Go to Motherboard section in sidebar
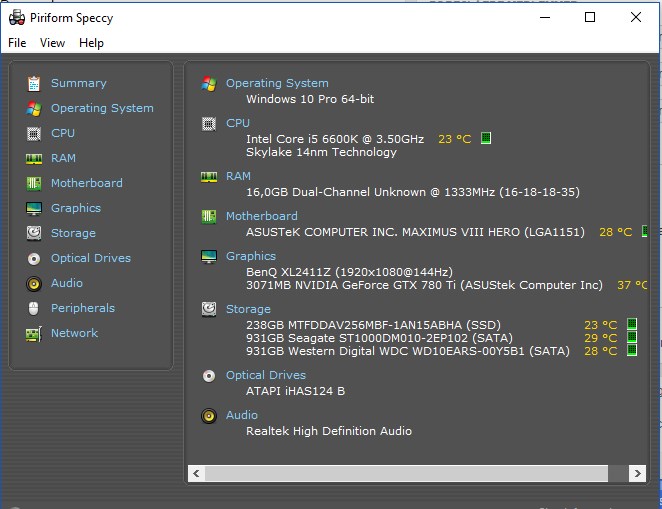Screen dimensions: 662x509 point(87,183)
